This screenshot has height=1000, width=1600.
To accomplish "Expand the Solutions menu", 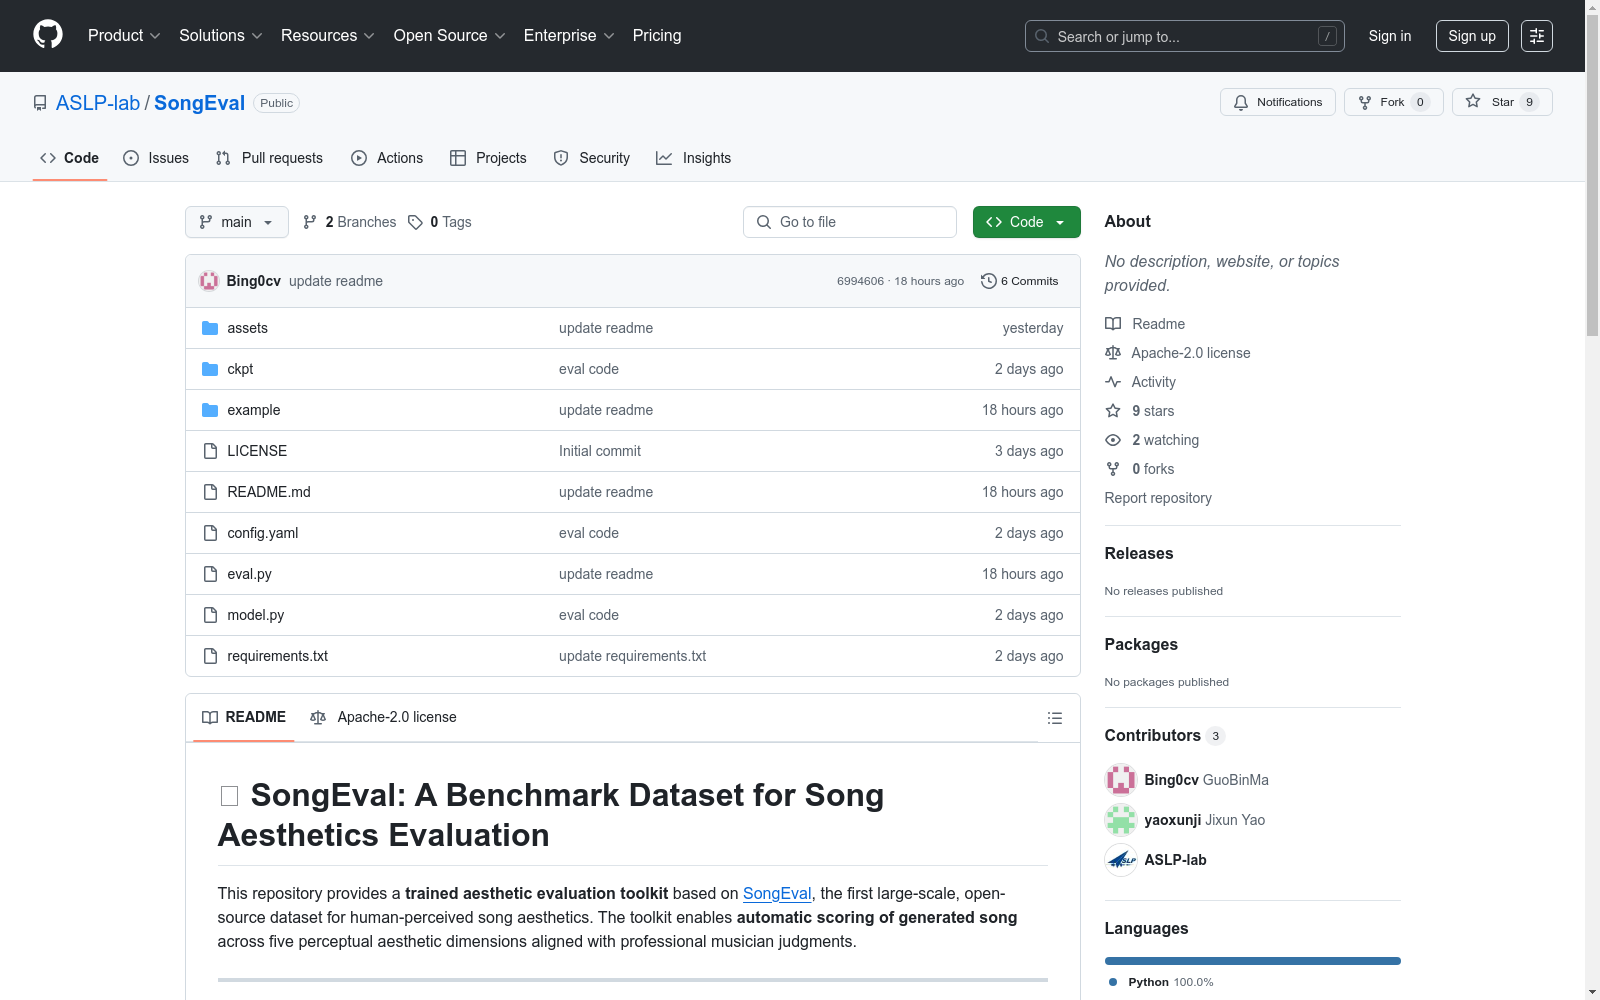I will pos(220,36).
